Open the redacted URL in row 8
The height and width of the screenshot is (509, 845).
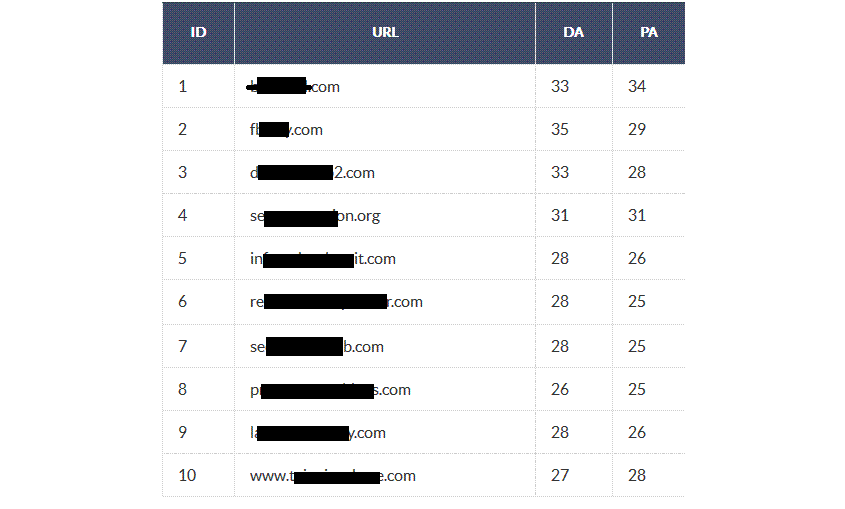pos(330,390)
